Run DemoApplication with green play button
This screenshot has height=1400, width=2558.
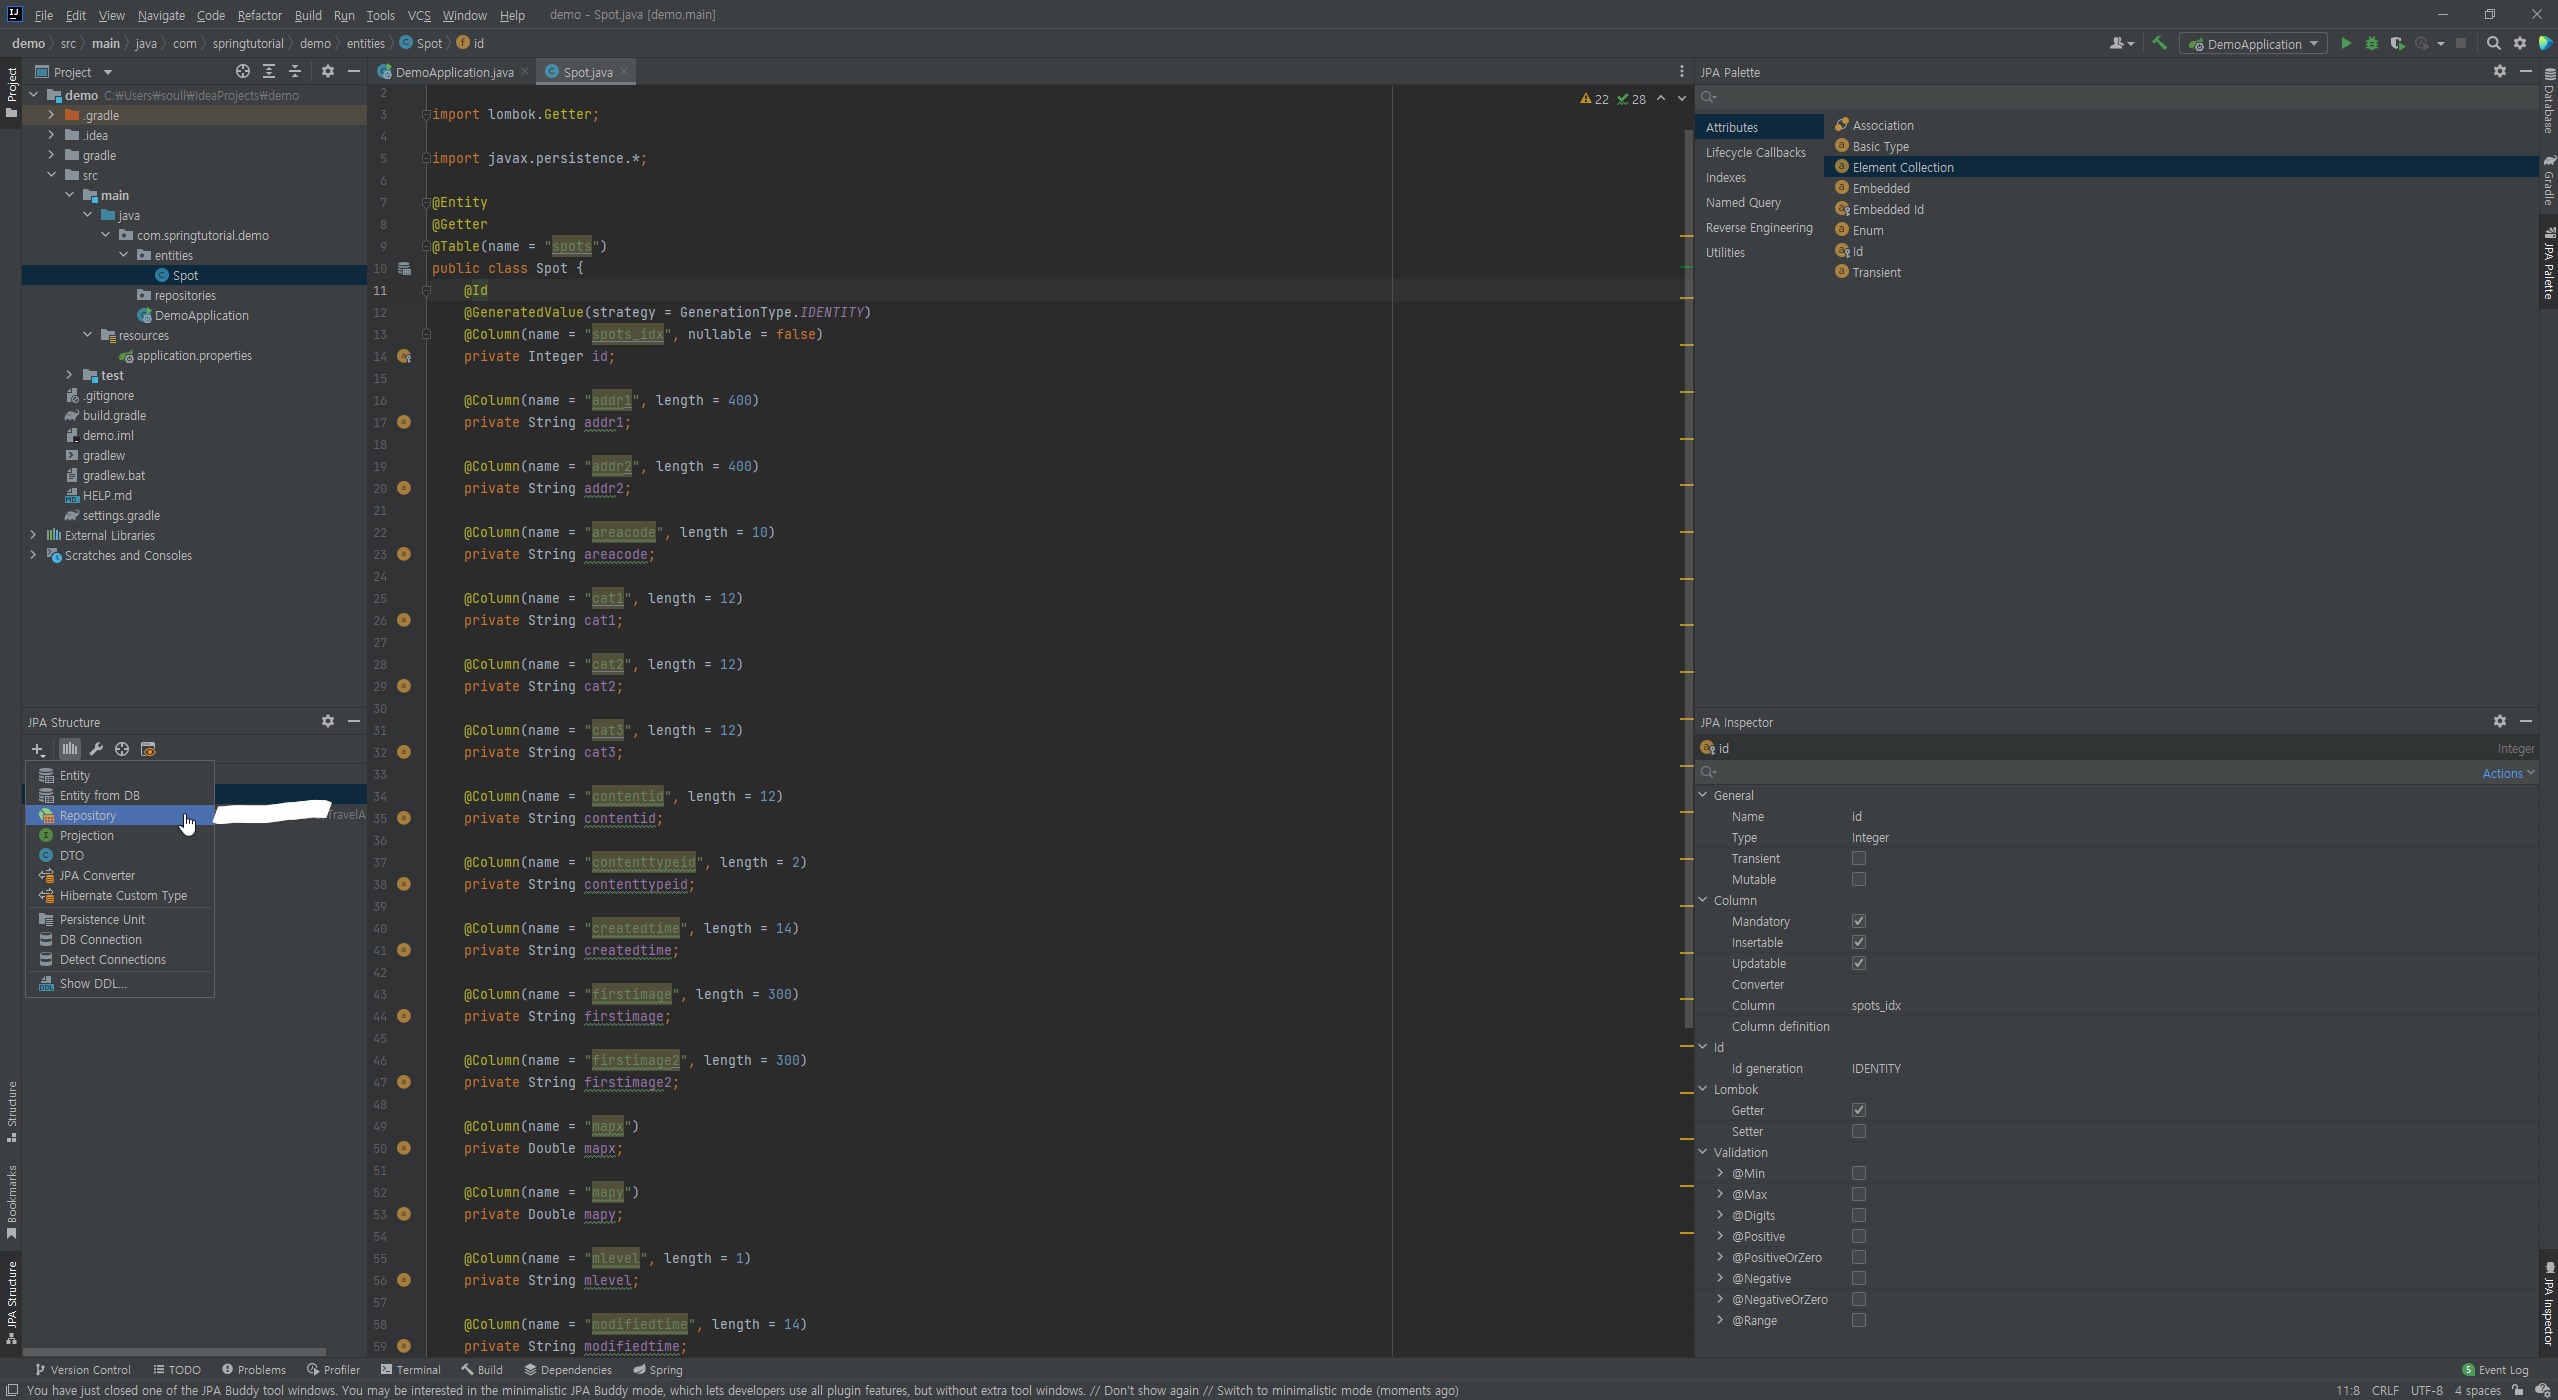(x=2345, y=43)
